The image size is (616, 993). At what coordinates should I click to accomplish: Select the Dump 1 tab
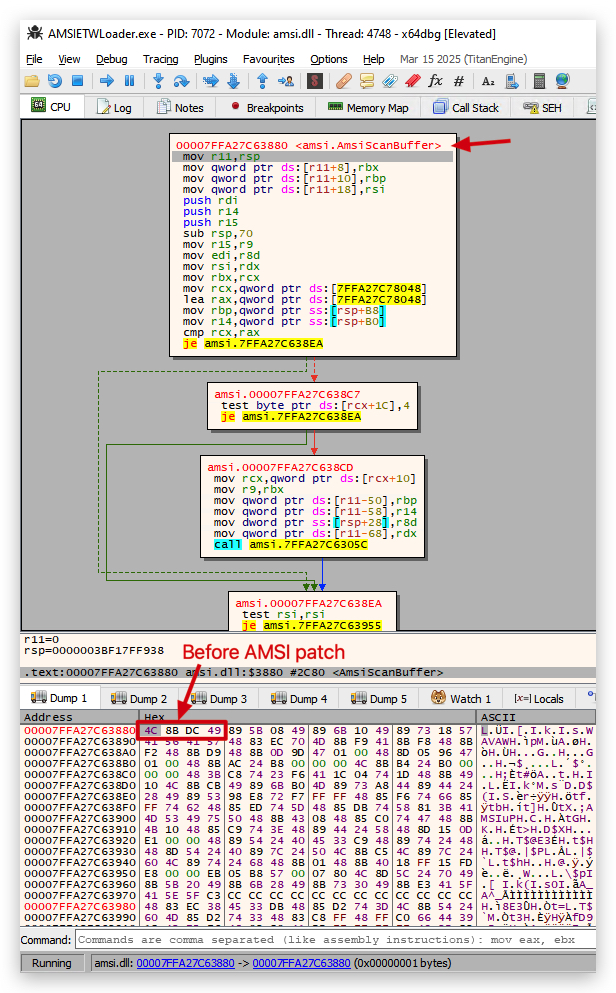coord(60,698)
